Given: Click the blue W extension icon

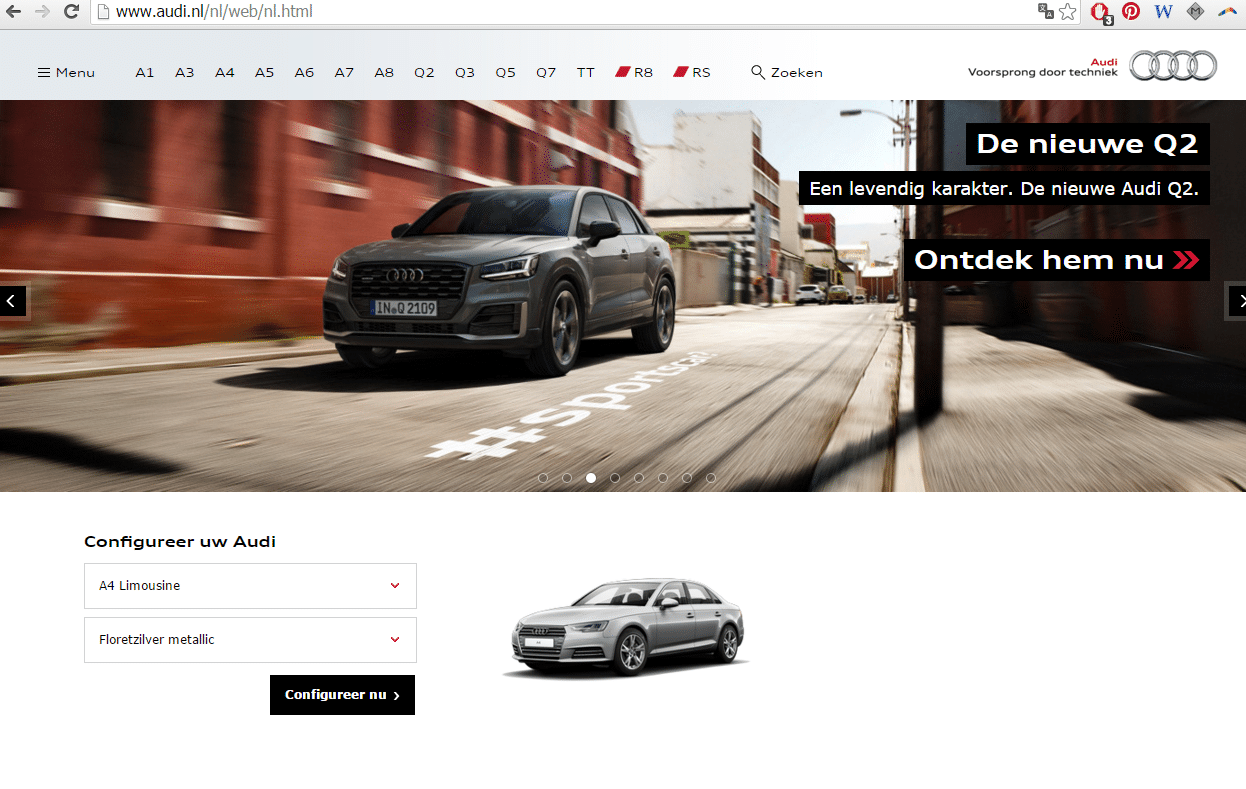Looking at the screenshot, I should click(1163, 12).
